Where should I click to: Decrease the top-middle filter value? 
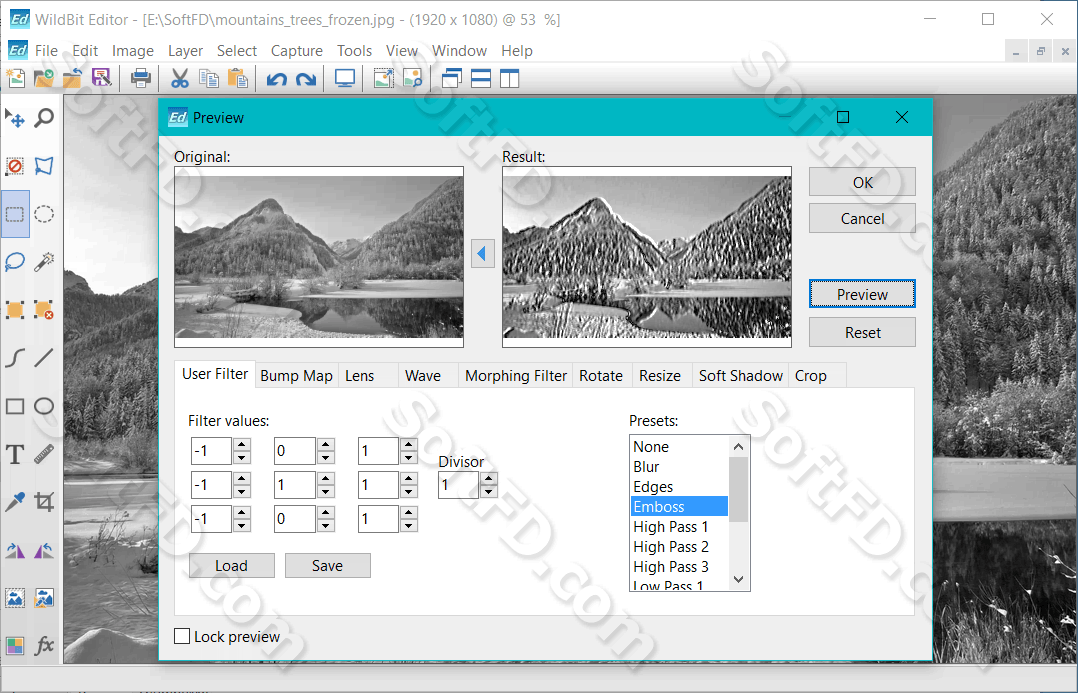(326, 458)
